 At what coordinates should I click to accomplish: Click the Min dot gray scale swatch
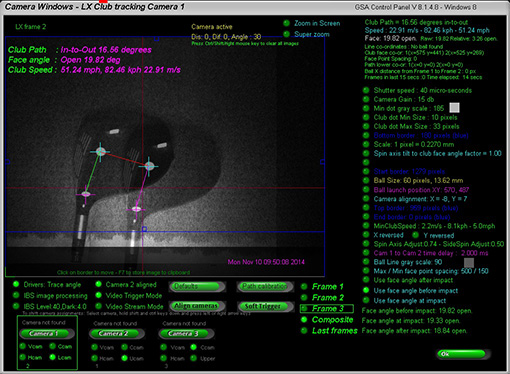click(x=454, y=108)
